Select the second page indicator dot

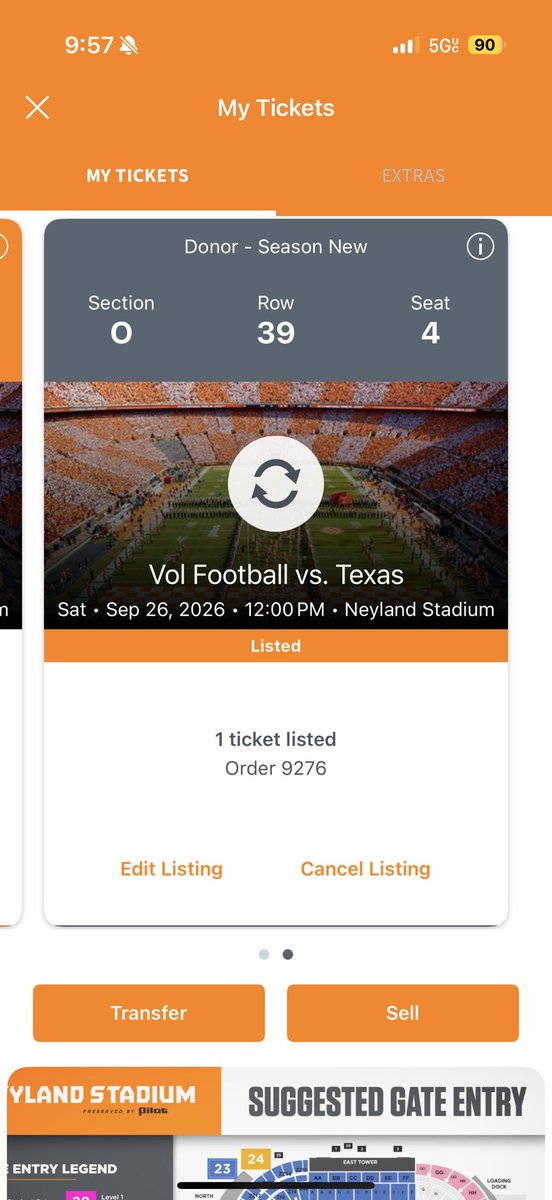288,954
